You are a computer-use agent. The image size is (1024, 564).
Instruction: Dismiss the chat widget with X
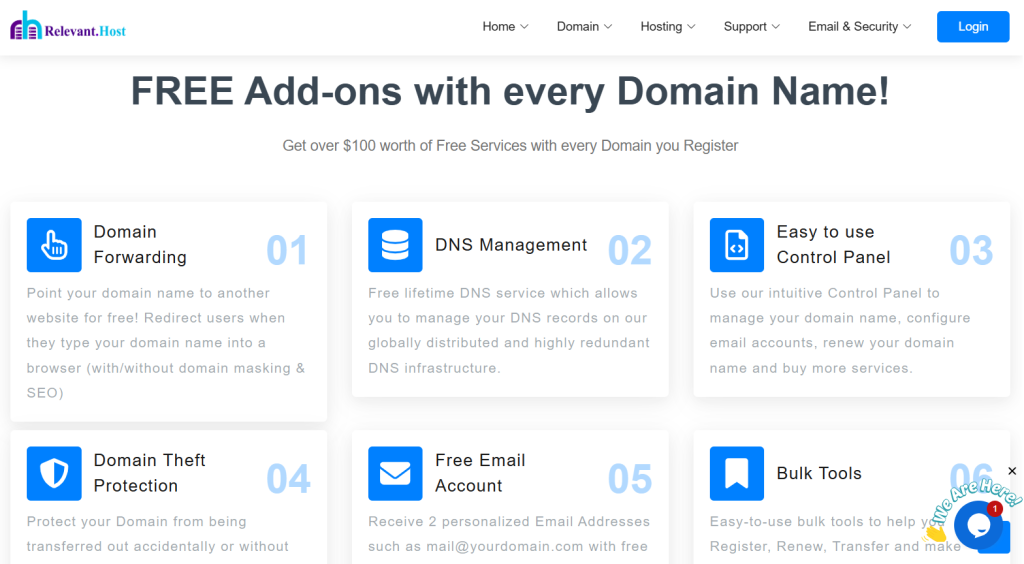(x=1012, y=471)
